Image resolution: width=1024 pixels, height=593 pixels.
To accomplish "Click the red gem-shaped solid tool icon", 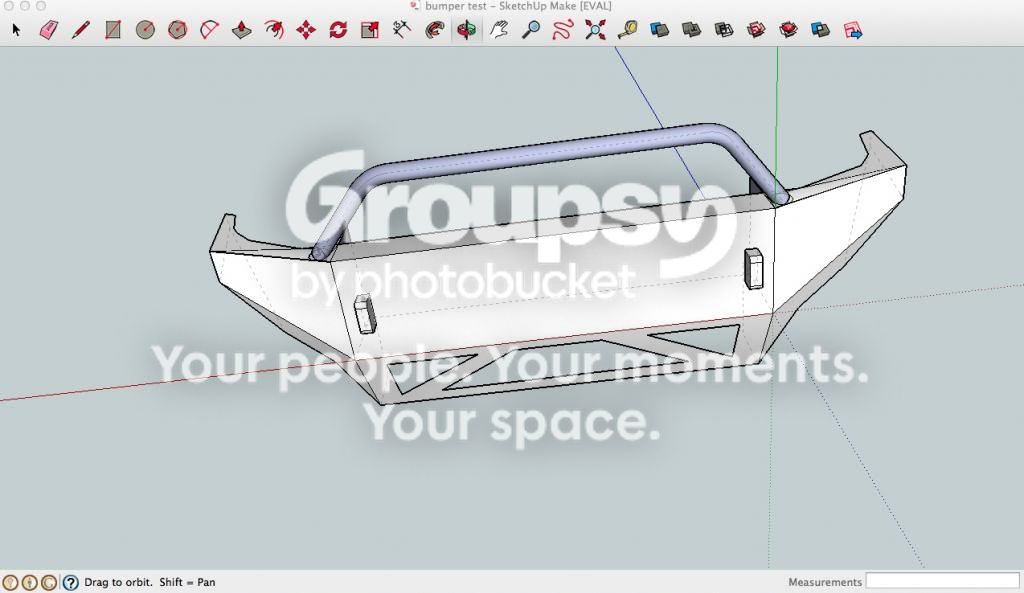I will click(x=788, y=30).
